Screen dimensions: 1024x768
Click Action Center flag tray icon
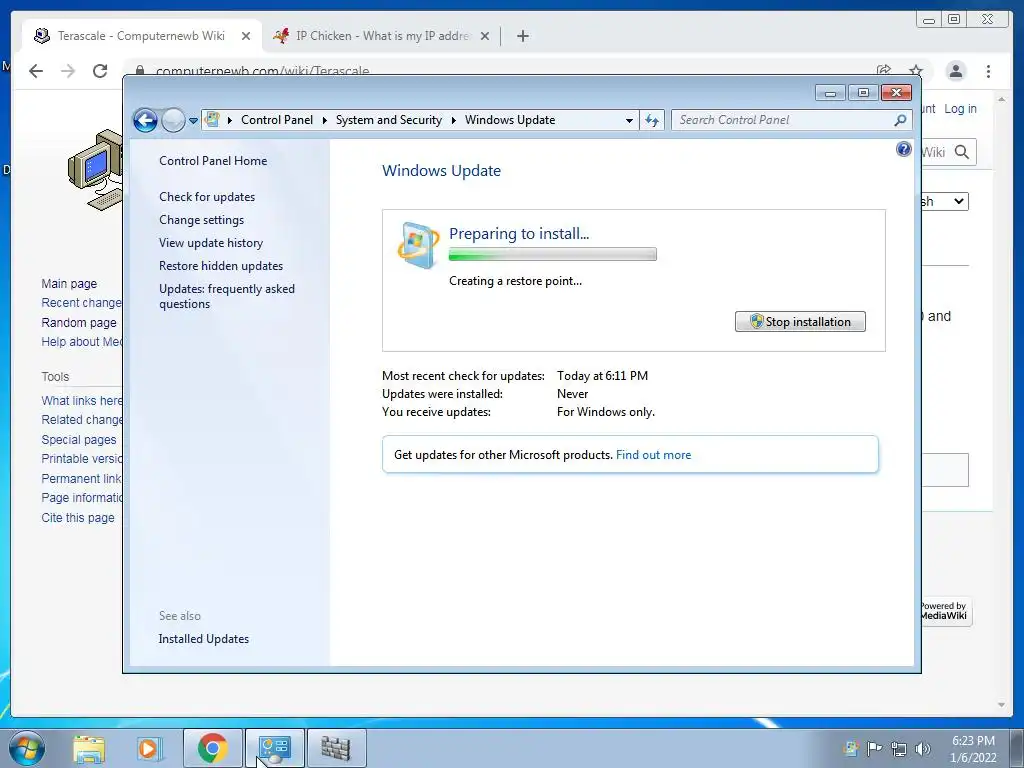click(874, 748)
